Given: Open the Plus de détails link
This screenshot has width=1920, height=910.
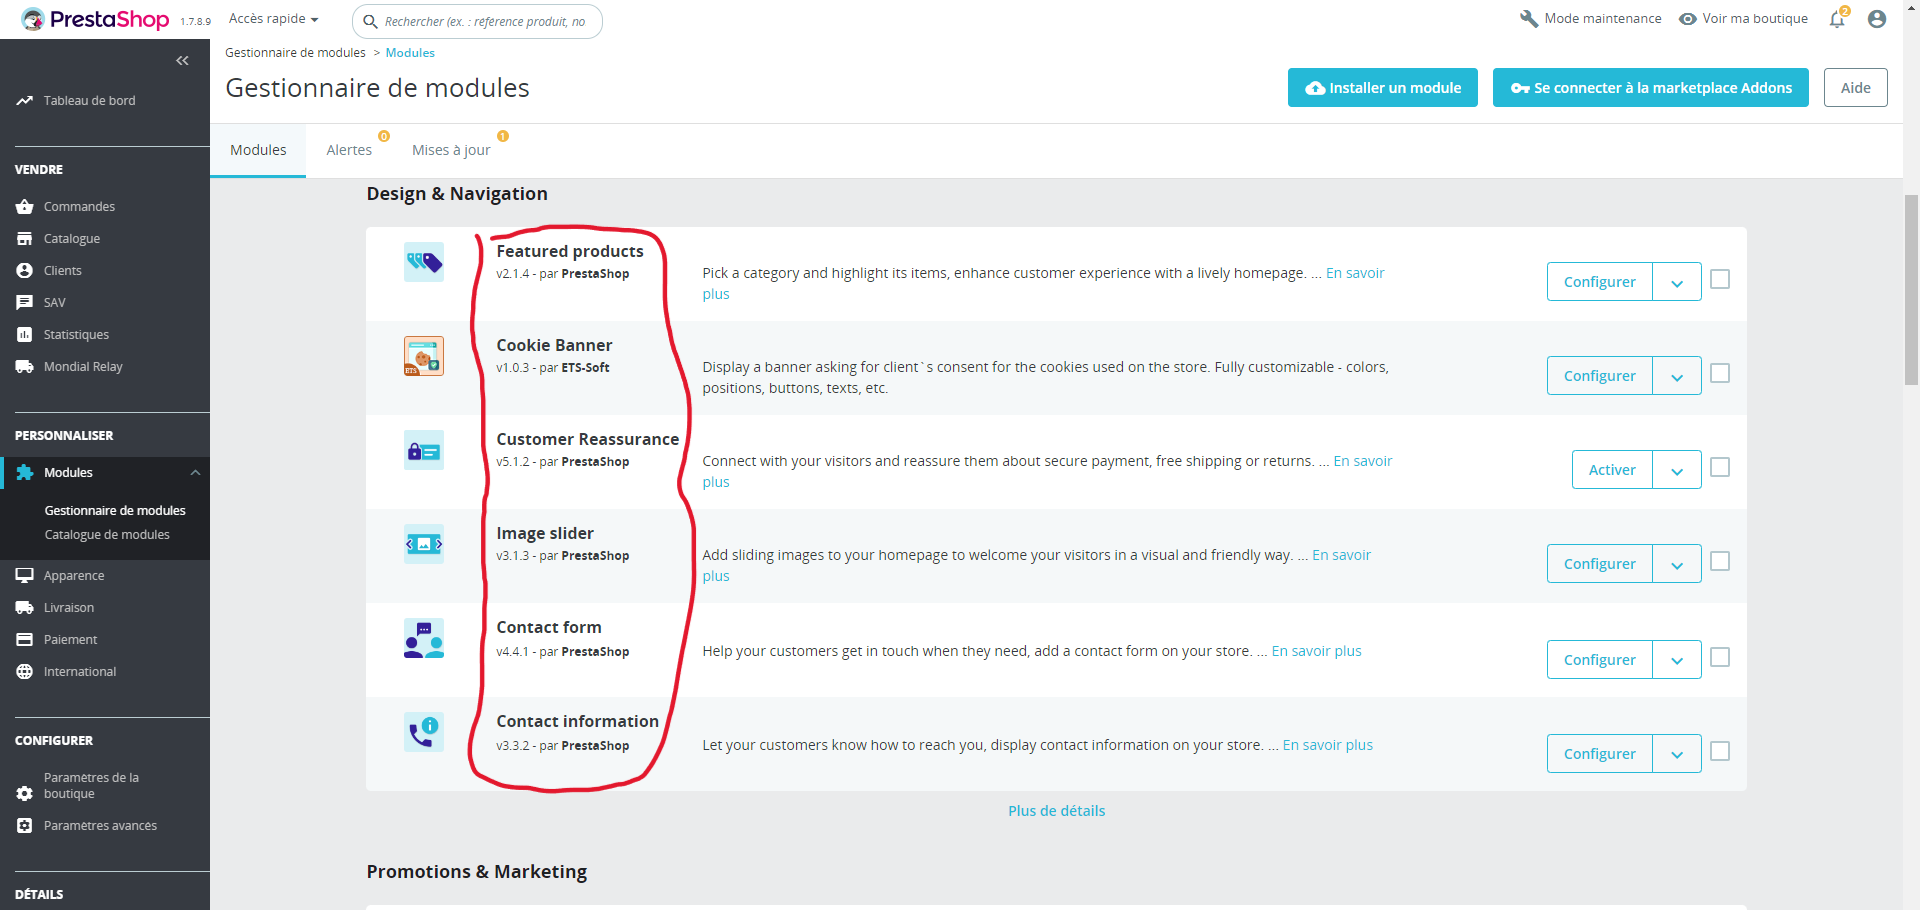Looking at the screenshot, I should point(1056,811).
